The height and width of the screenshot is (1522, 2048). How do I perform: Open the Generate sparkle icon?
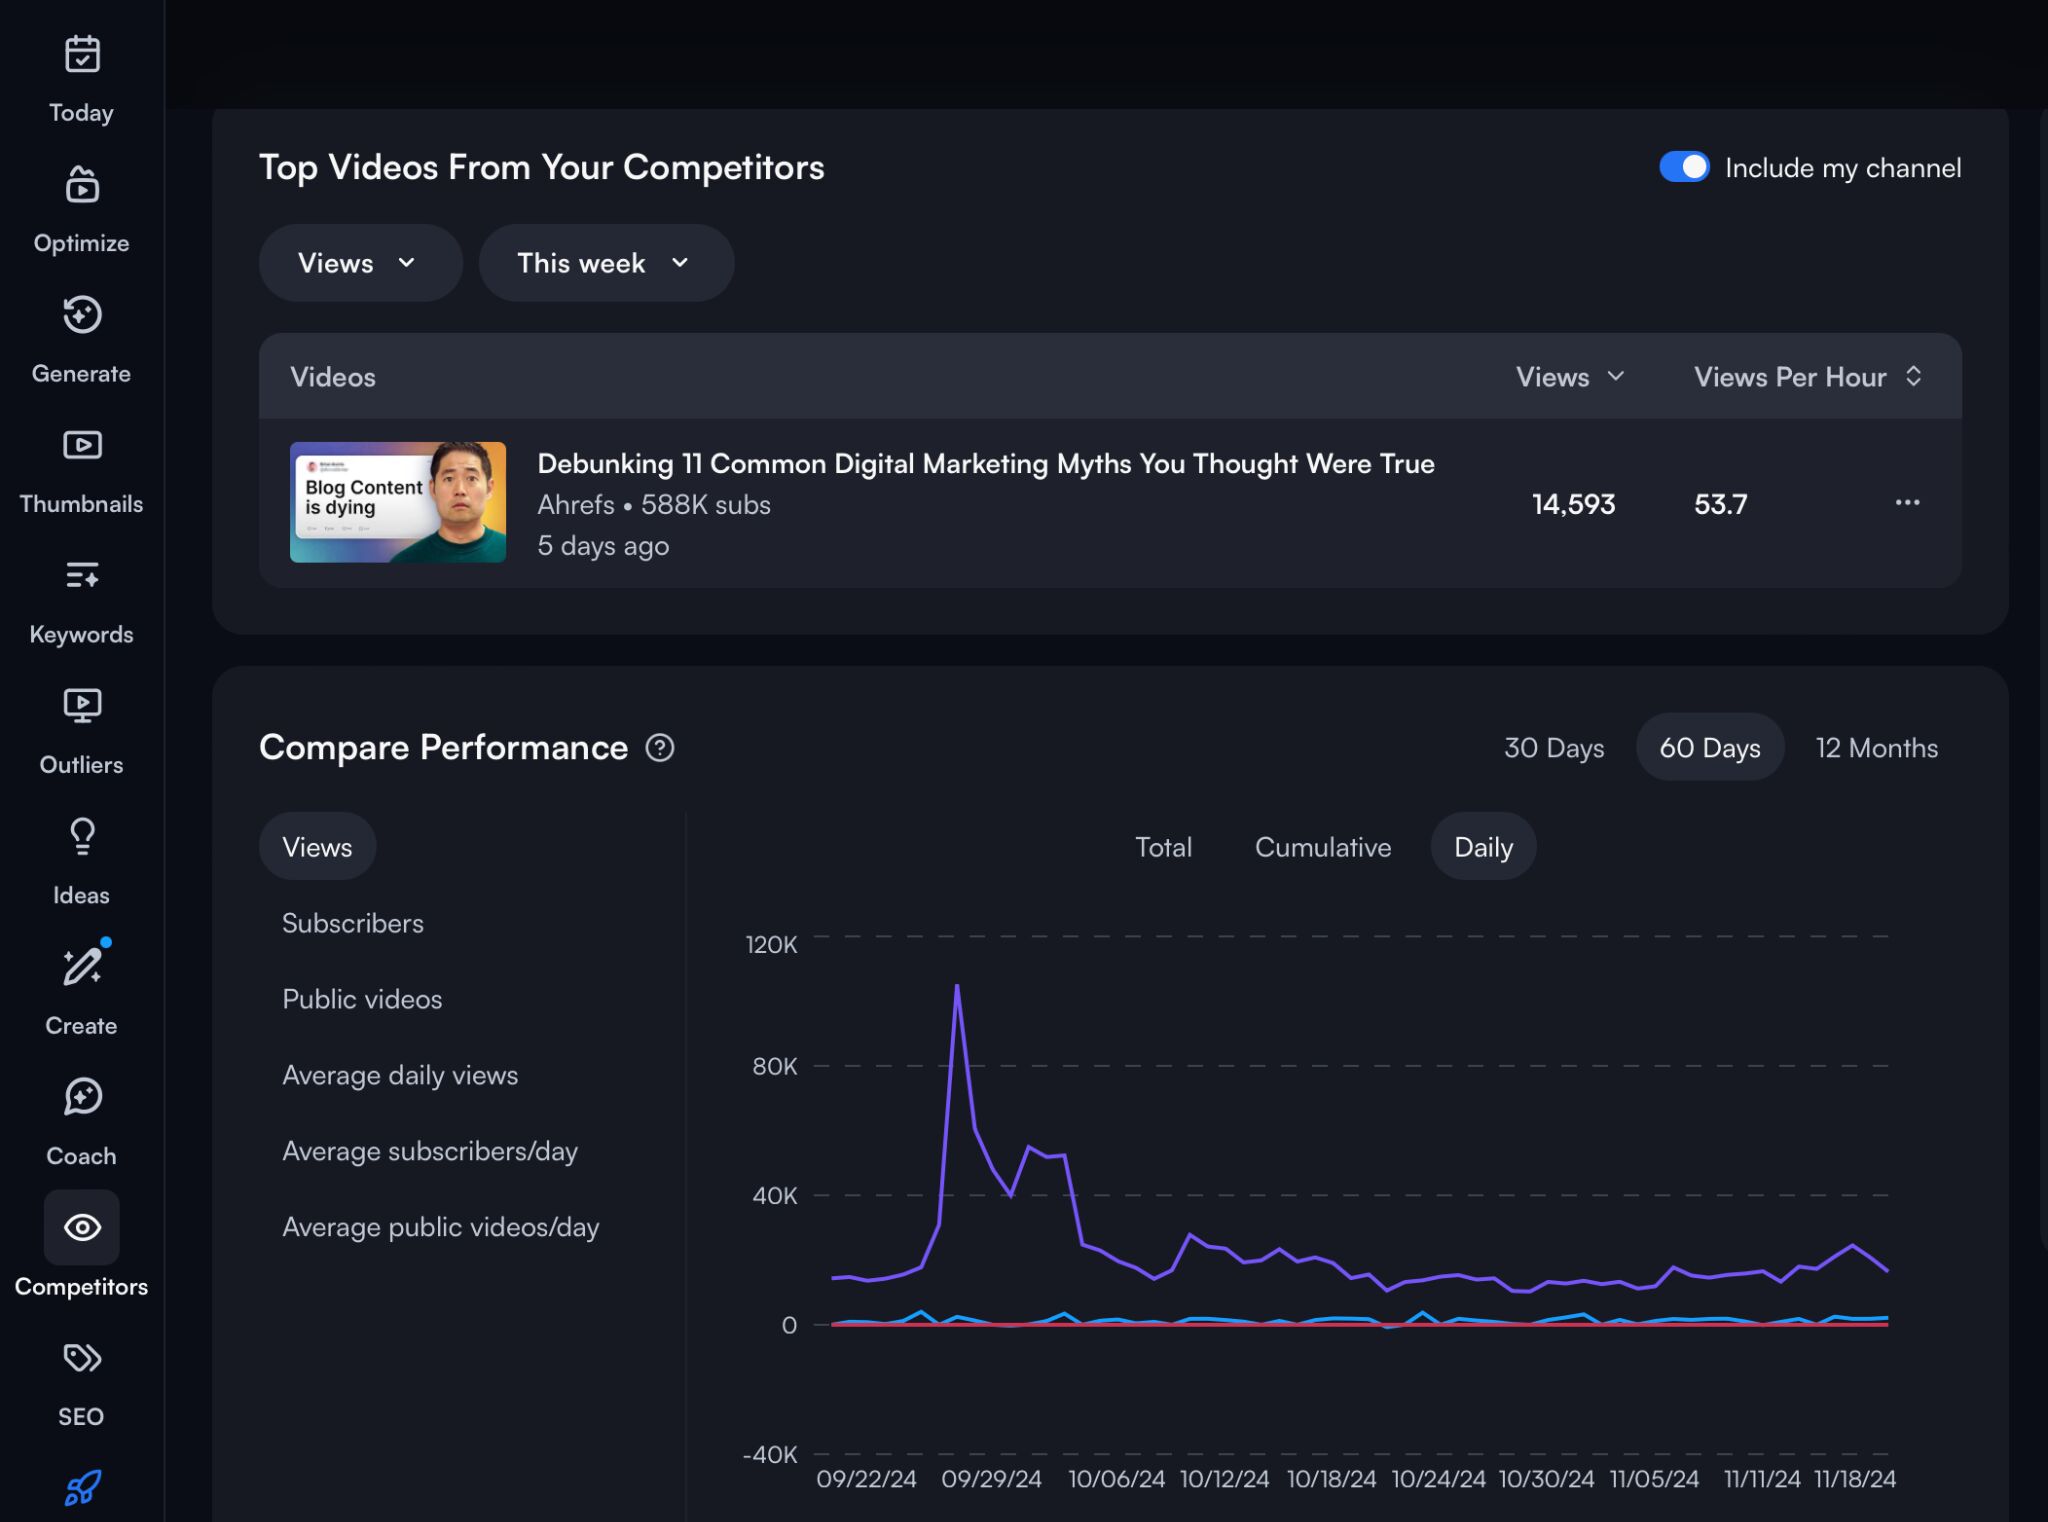pos(82,316)
